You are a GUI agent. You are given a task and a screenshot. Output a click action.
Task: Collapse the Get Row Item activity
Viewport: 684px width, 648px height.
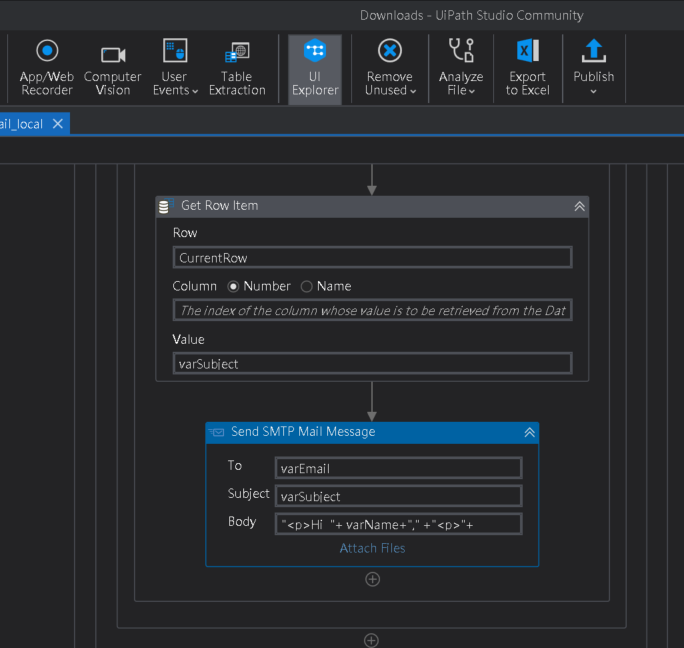point(579,206)
